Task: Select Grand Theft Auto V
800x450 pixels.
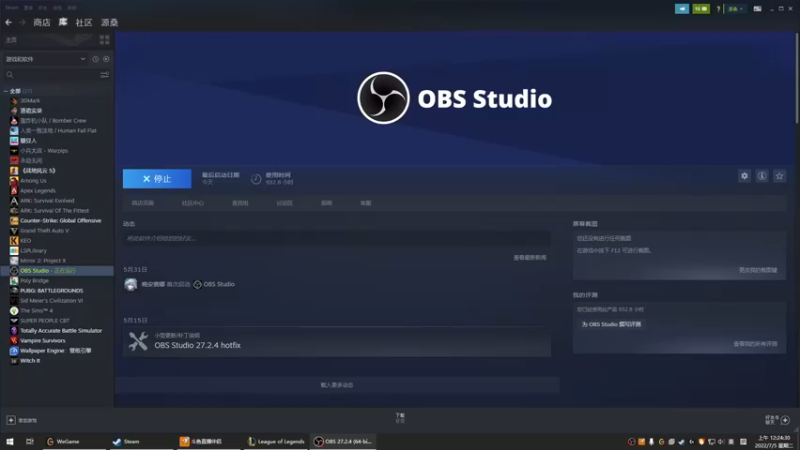Action: 44,231
